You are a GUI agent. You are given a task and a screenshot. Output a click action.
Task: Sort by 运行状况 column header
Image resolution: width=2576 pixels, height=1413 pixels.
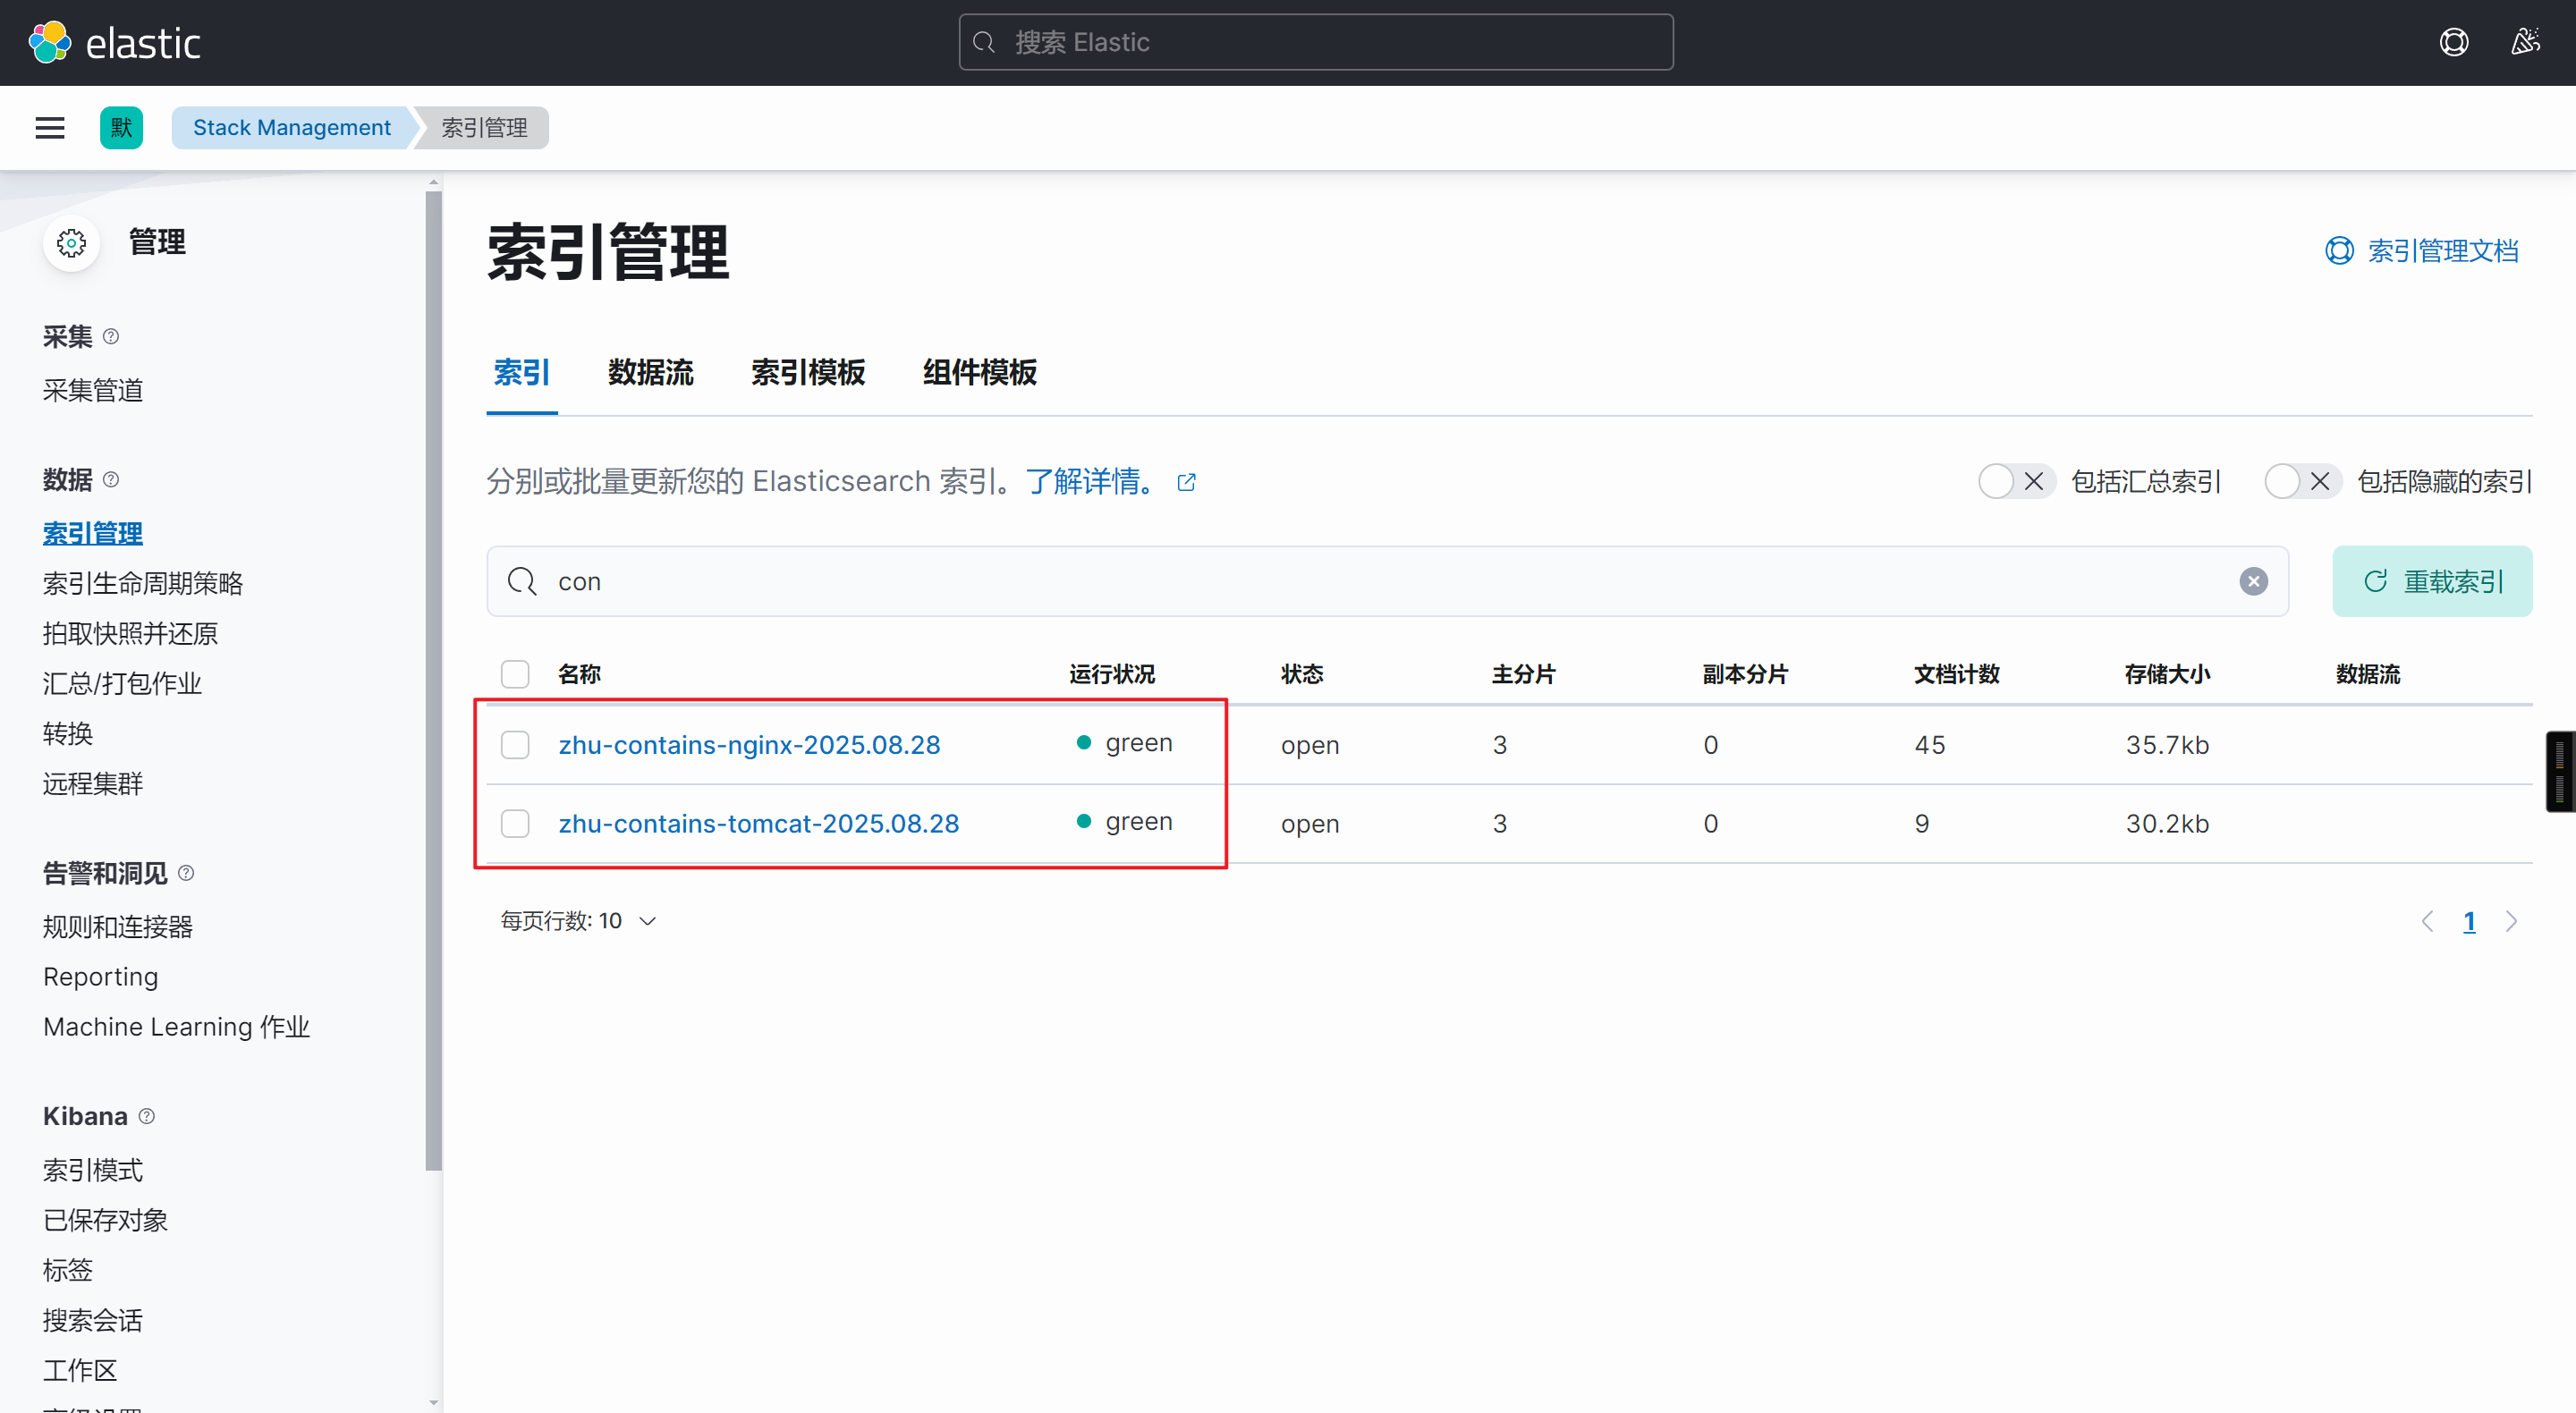(x=1112, y=674)
